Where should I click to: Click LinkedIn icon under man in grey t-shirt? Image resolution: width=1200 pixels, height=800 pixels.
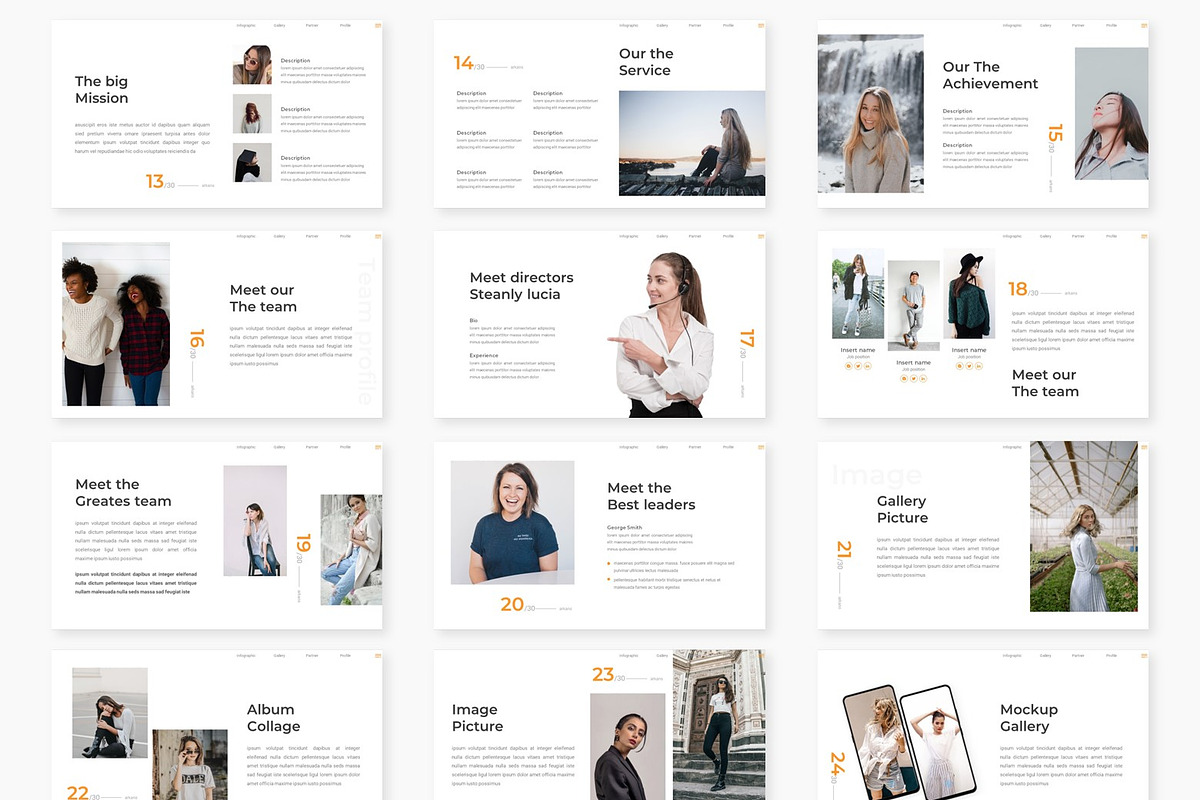[922, 379]
